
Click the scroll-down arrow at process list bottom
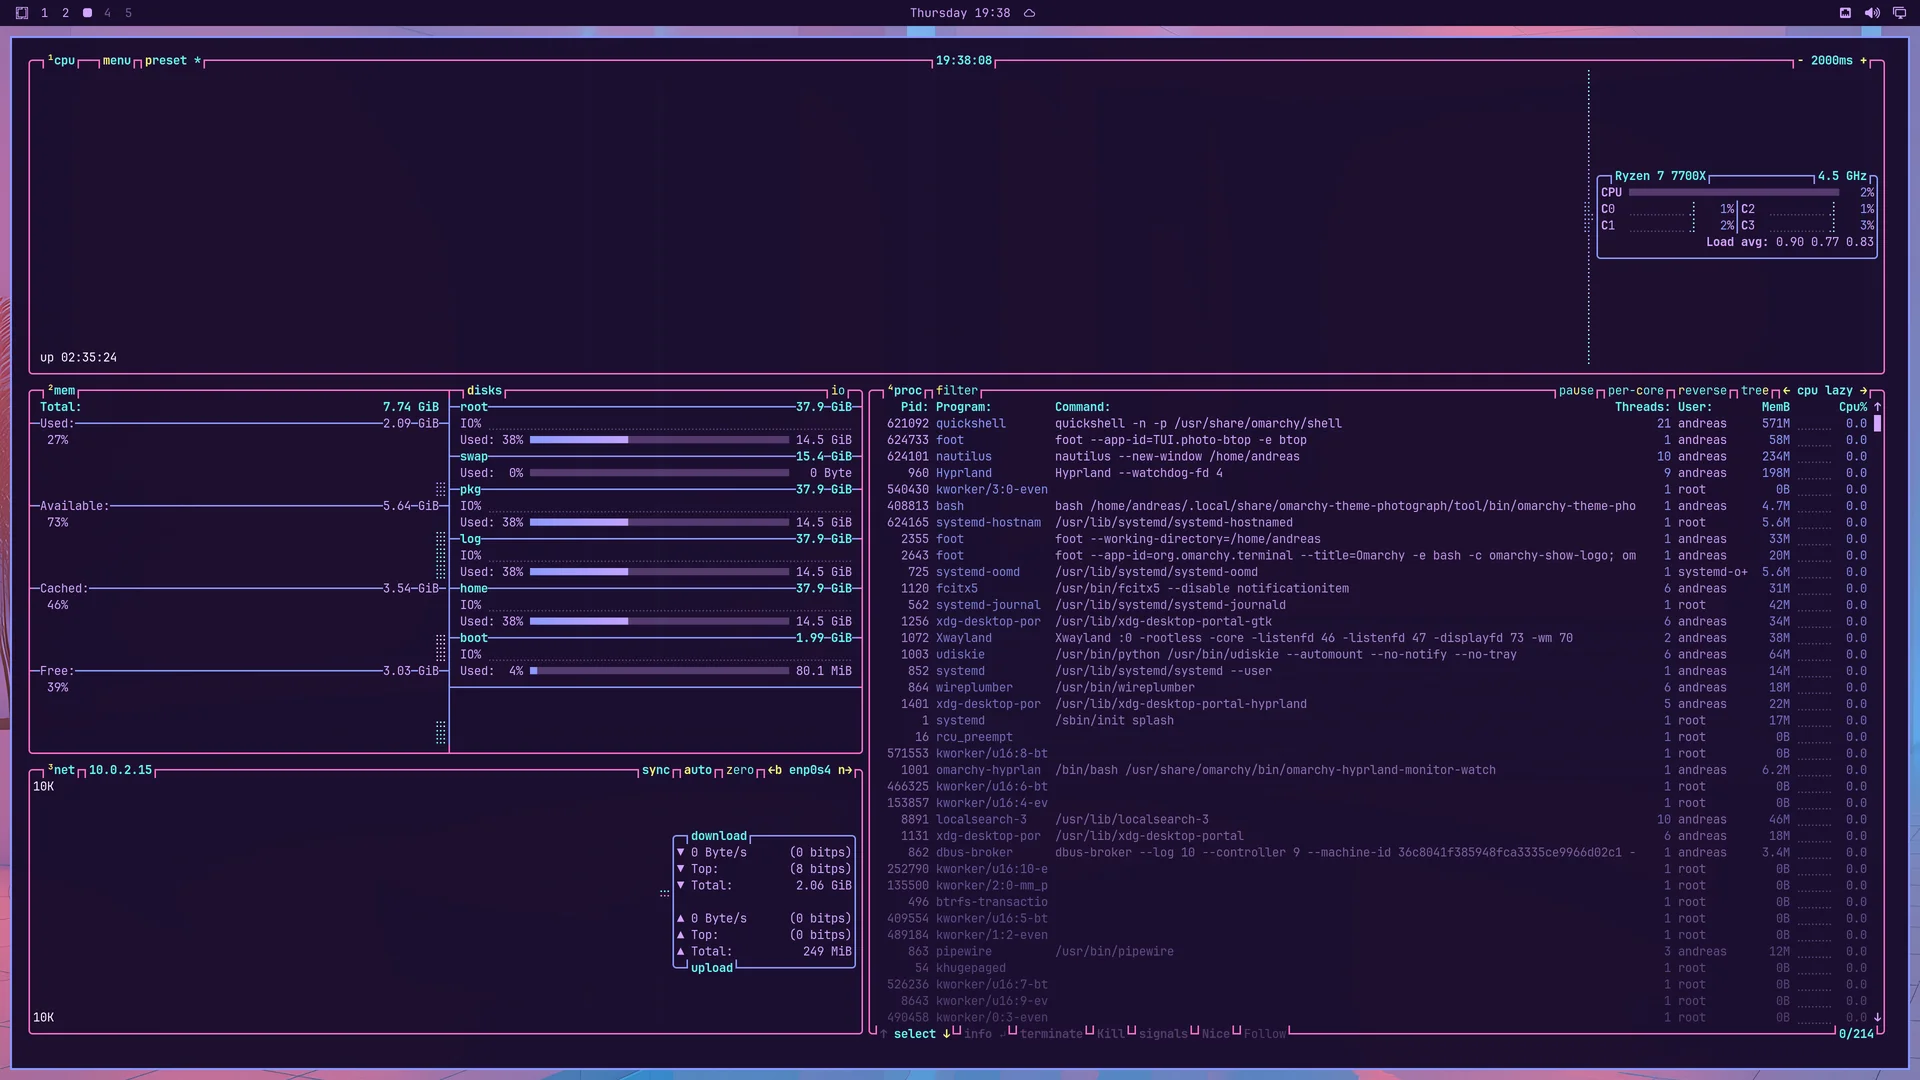click(1877, 1017)
